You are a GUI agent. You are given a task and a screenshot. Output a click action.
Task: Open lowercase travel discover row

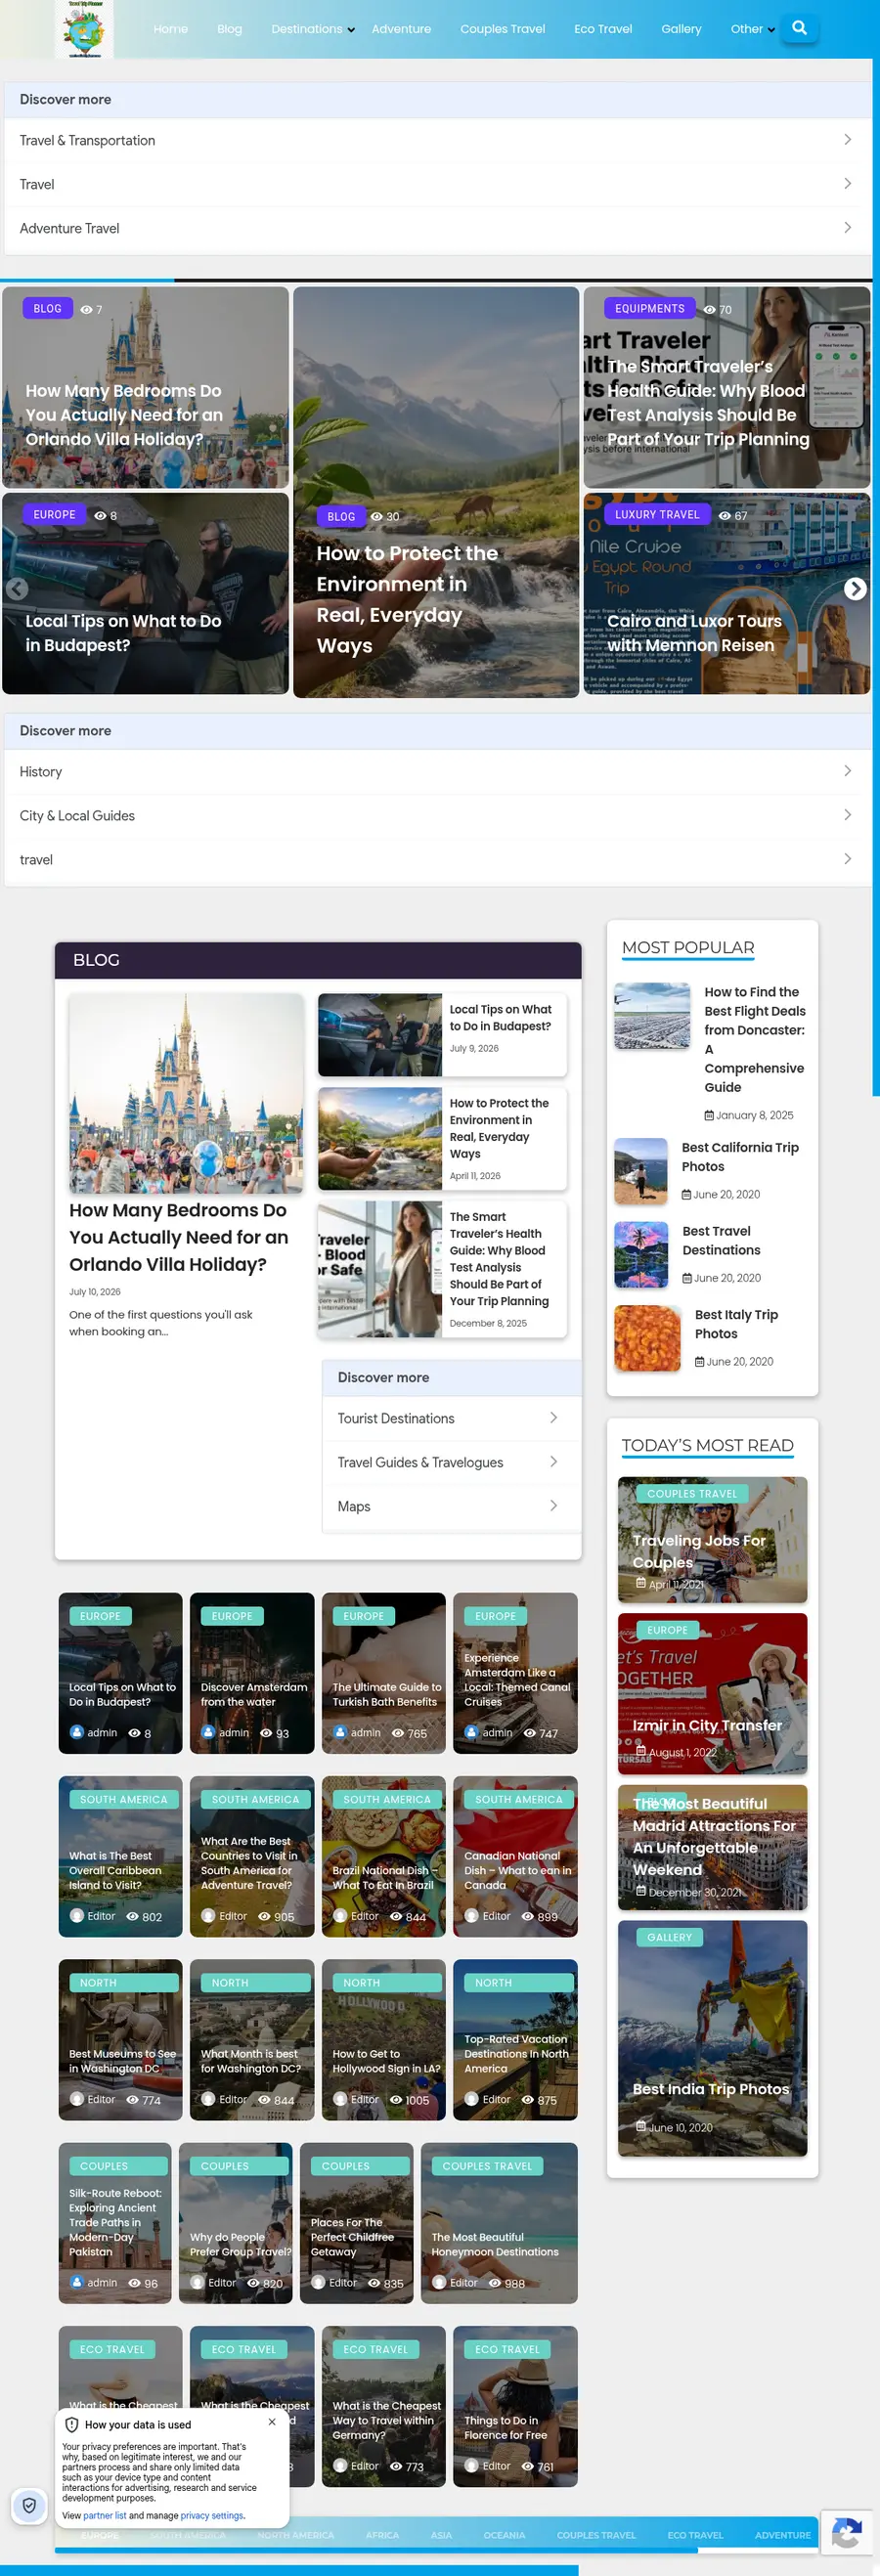438,859
